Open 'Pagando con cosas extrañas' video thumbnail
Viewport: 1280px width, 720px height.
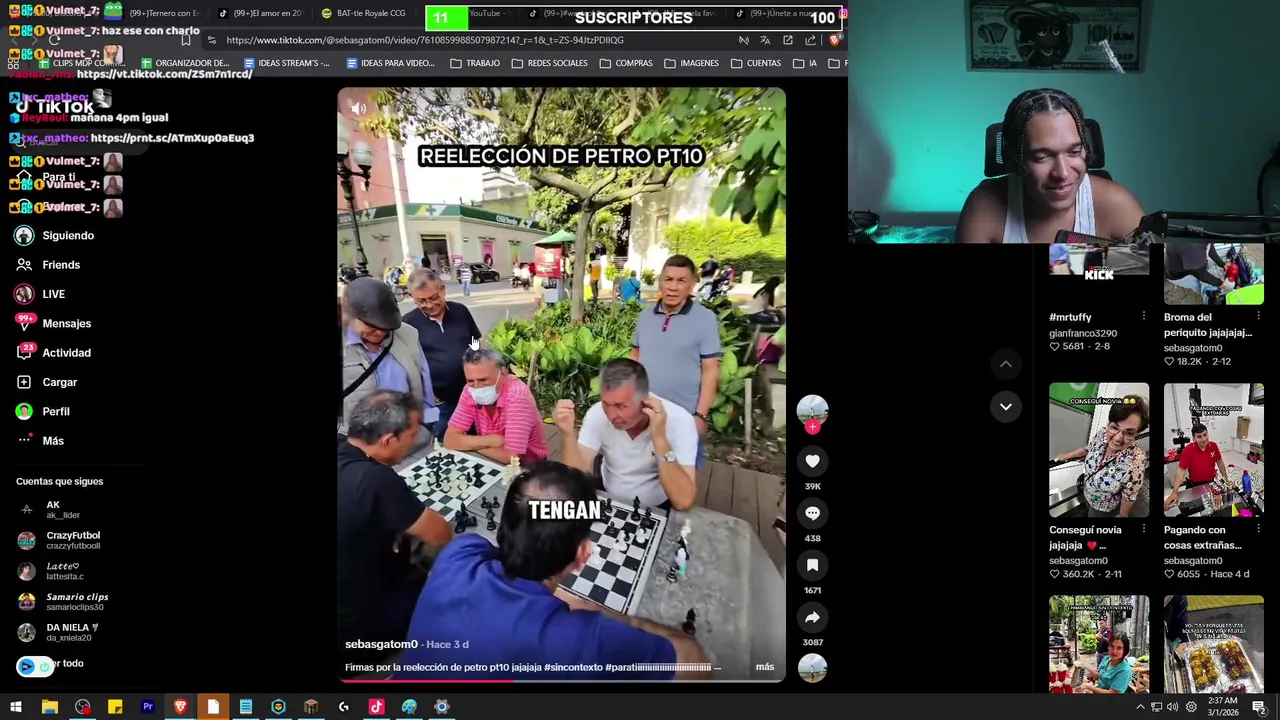[x=1214, y=450]
